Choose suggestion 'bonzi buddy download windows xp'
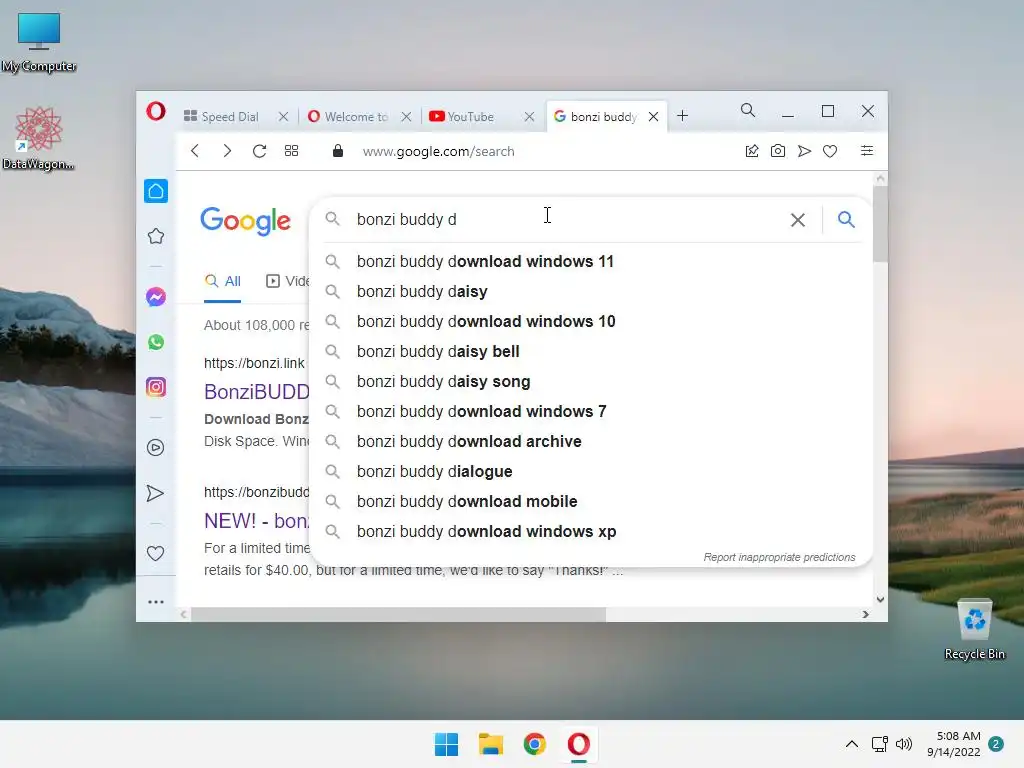Viewport: 1024px width, 768px height. pyautogui.click(x=591, y=532)
